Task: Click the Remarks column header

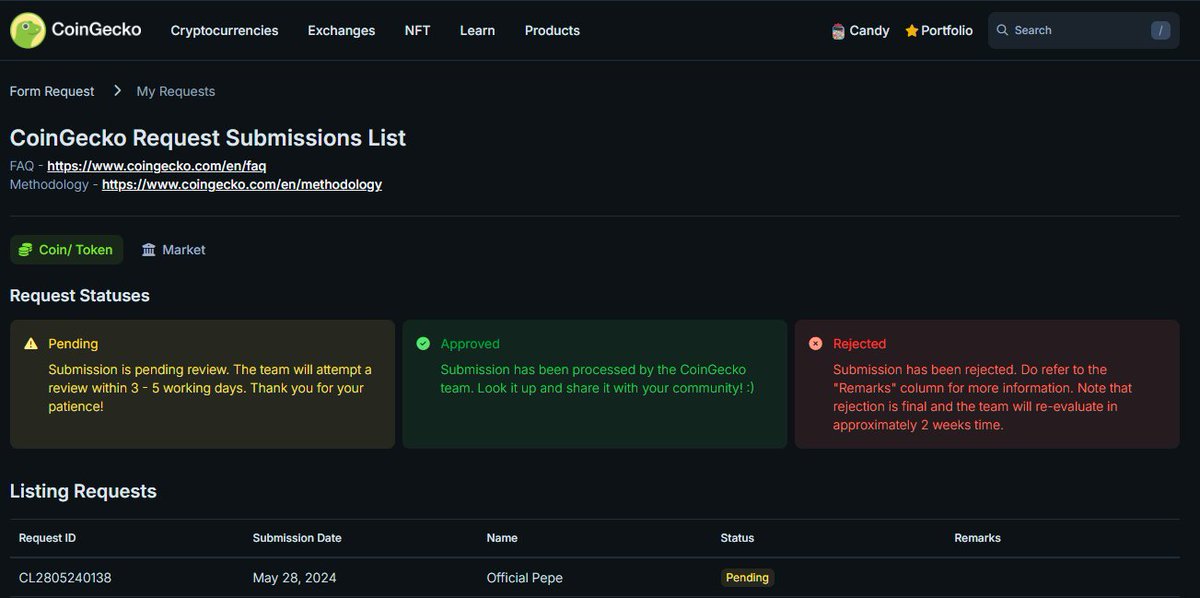Action: [978, 538]
